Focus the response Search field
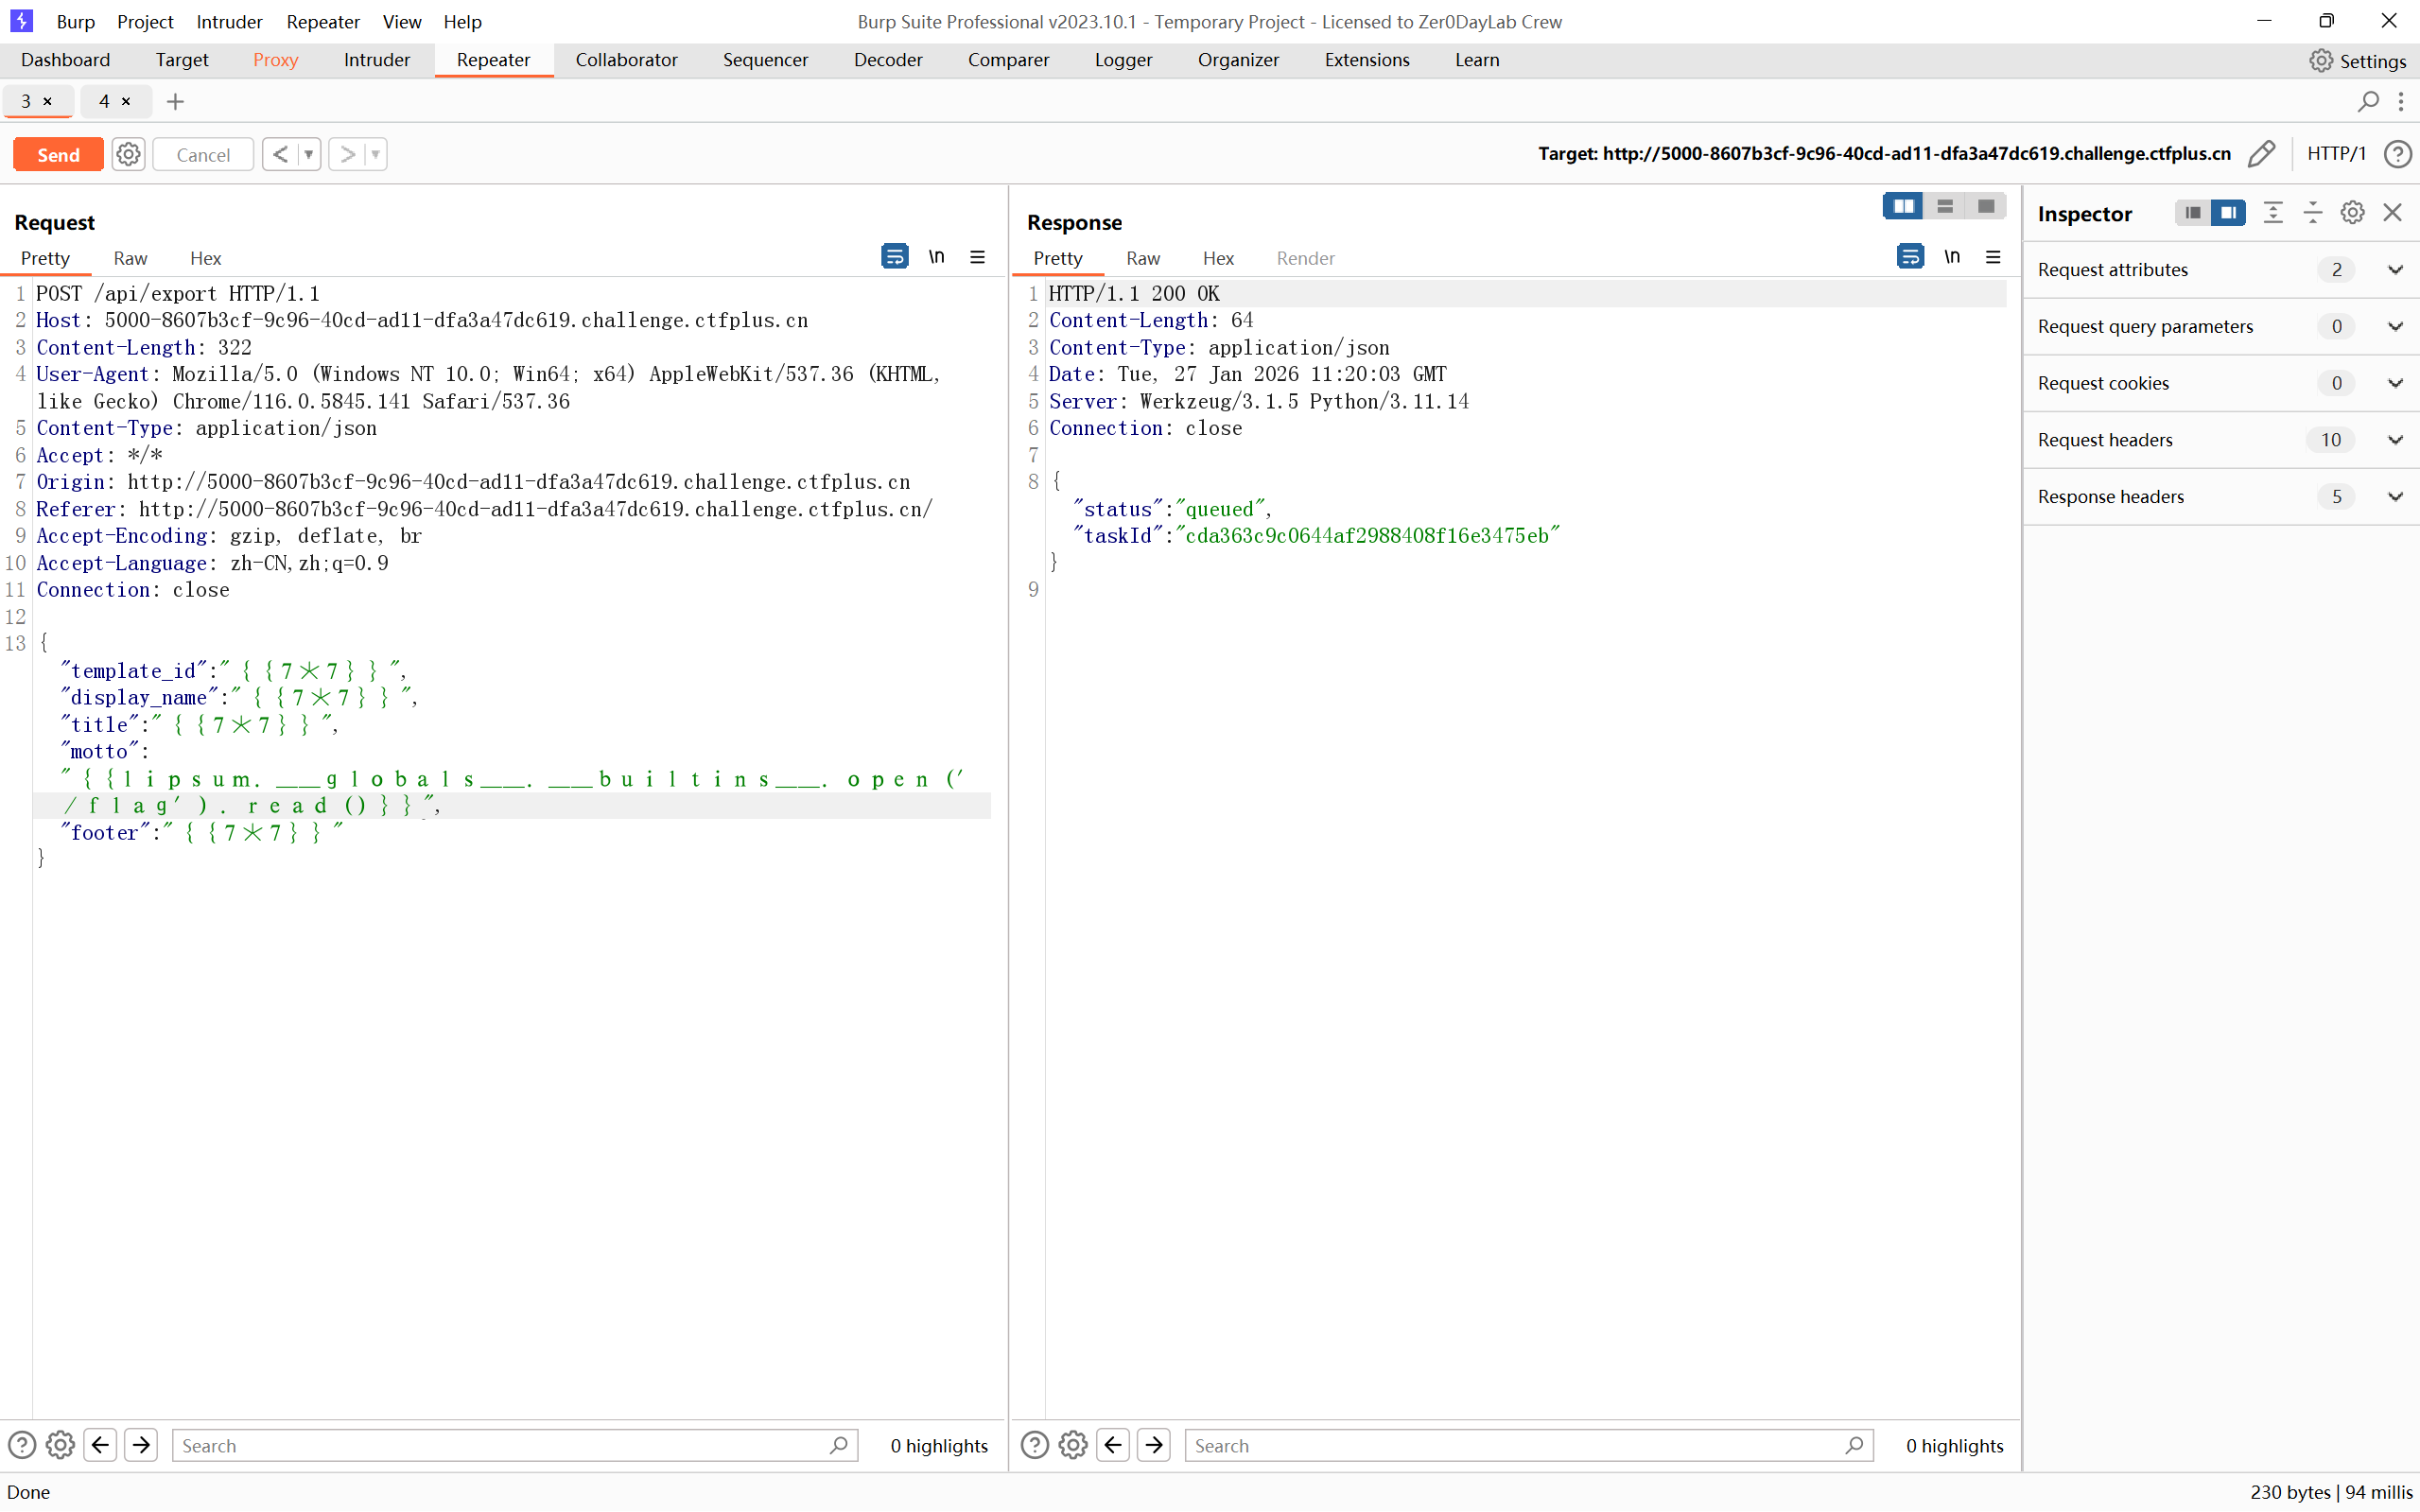Image resolution: width=2420 pixels, height=1512 pixels. (1528, 1445)
